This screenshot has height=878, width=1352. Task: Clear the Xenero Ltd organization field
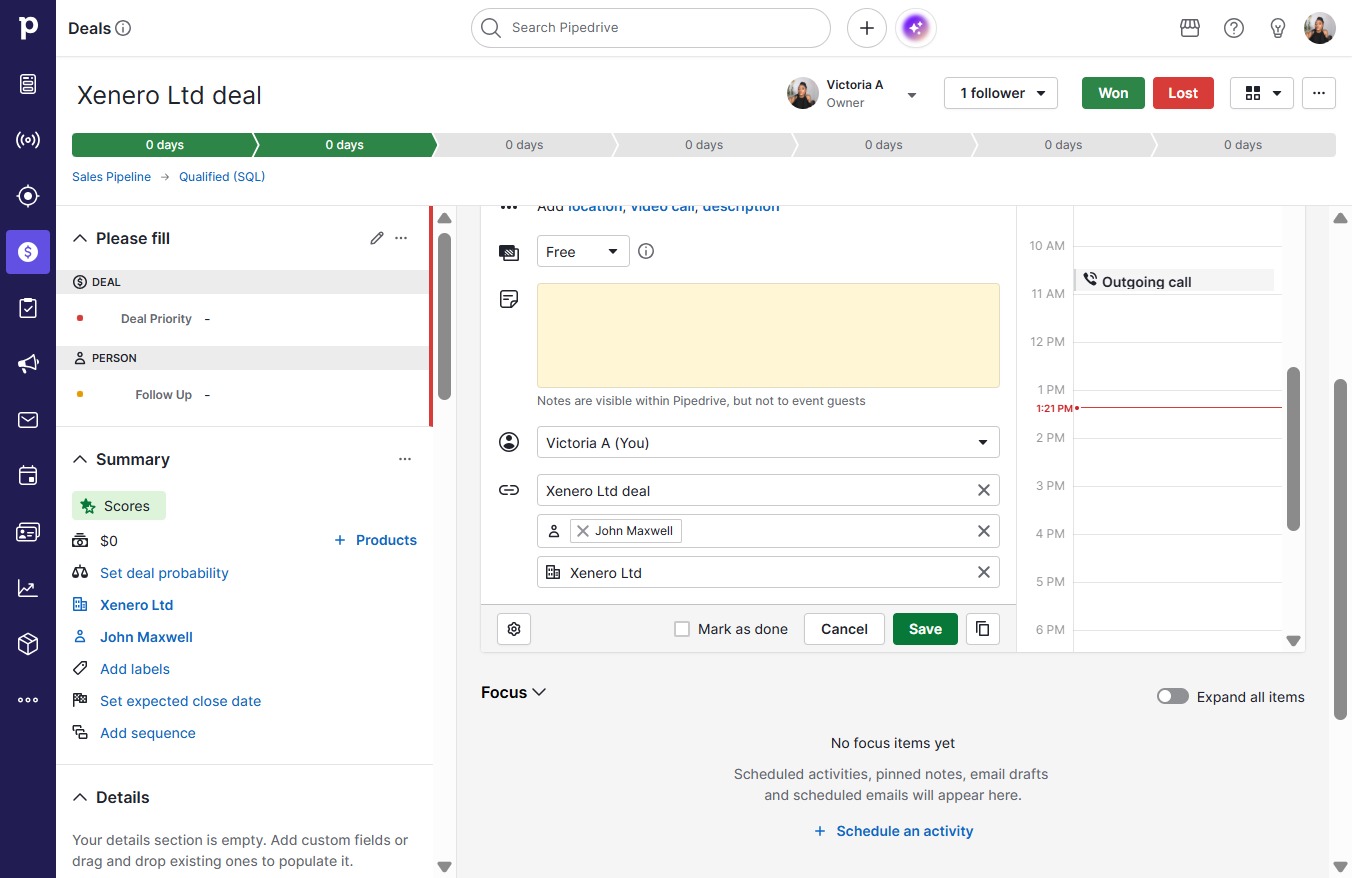[984, 572]
